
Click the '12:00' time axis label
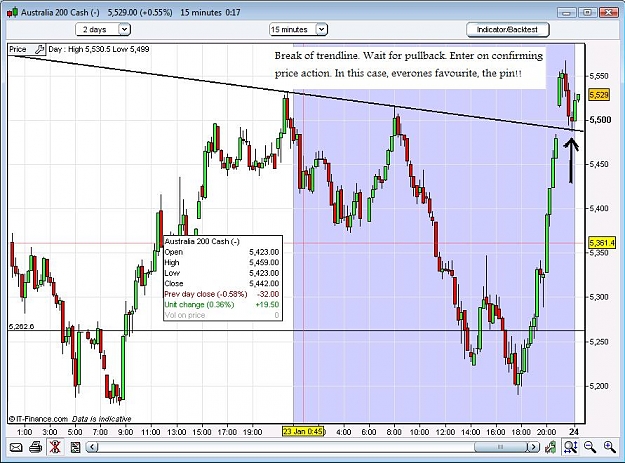tap(445, 432)
